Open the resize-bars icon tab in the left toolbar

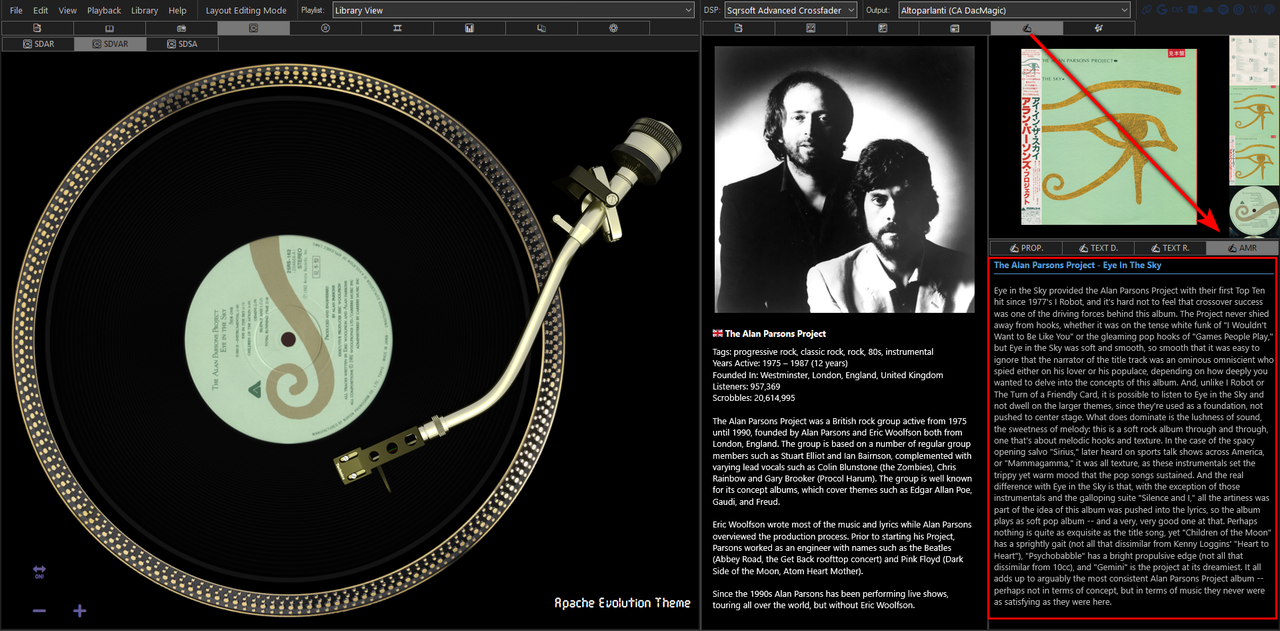[x=397, y=28]
